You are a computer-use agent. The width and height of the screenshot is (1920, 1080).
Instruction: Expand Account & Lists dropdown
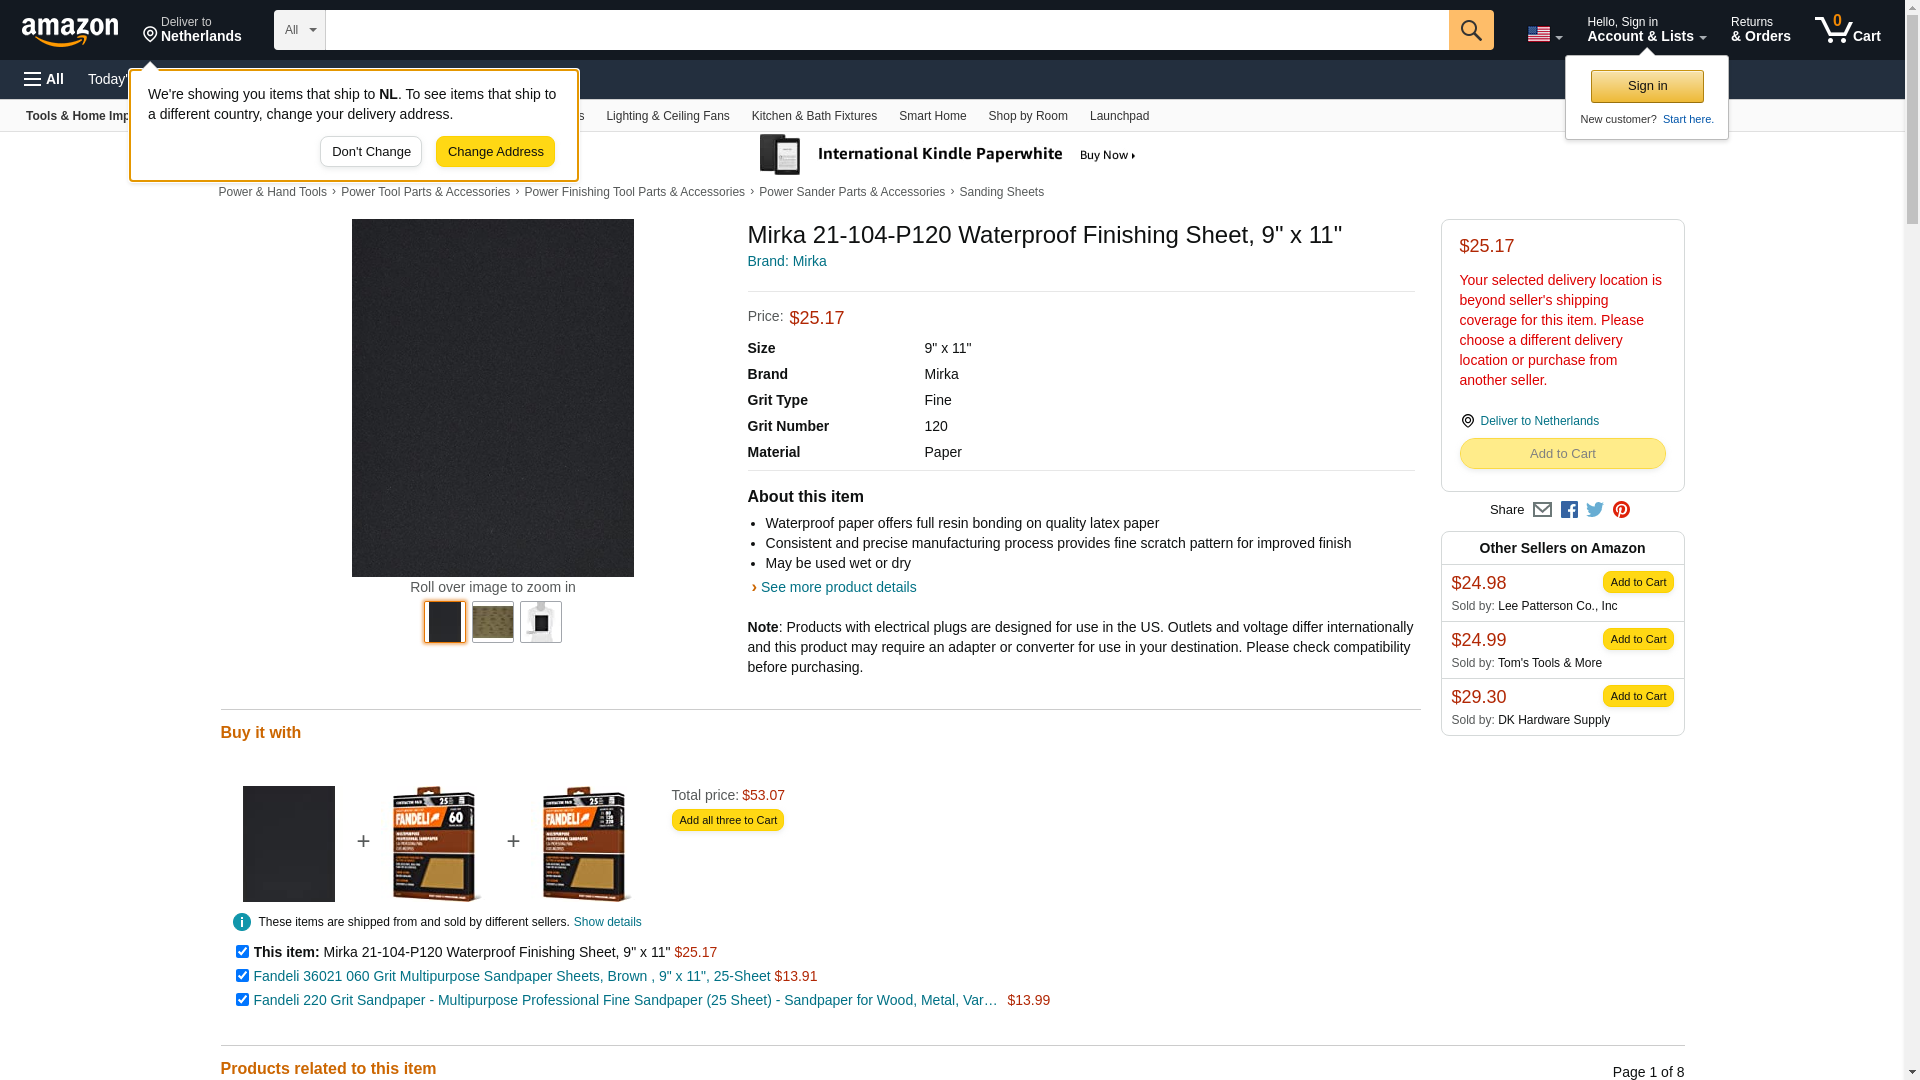[x=1646, y=30]
